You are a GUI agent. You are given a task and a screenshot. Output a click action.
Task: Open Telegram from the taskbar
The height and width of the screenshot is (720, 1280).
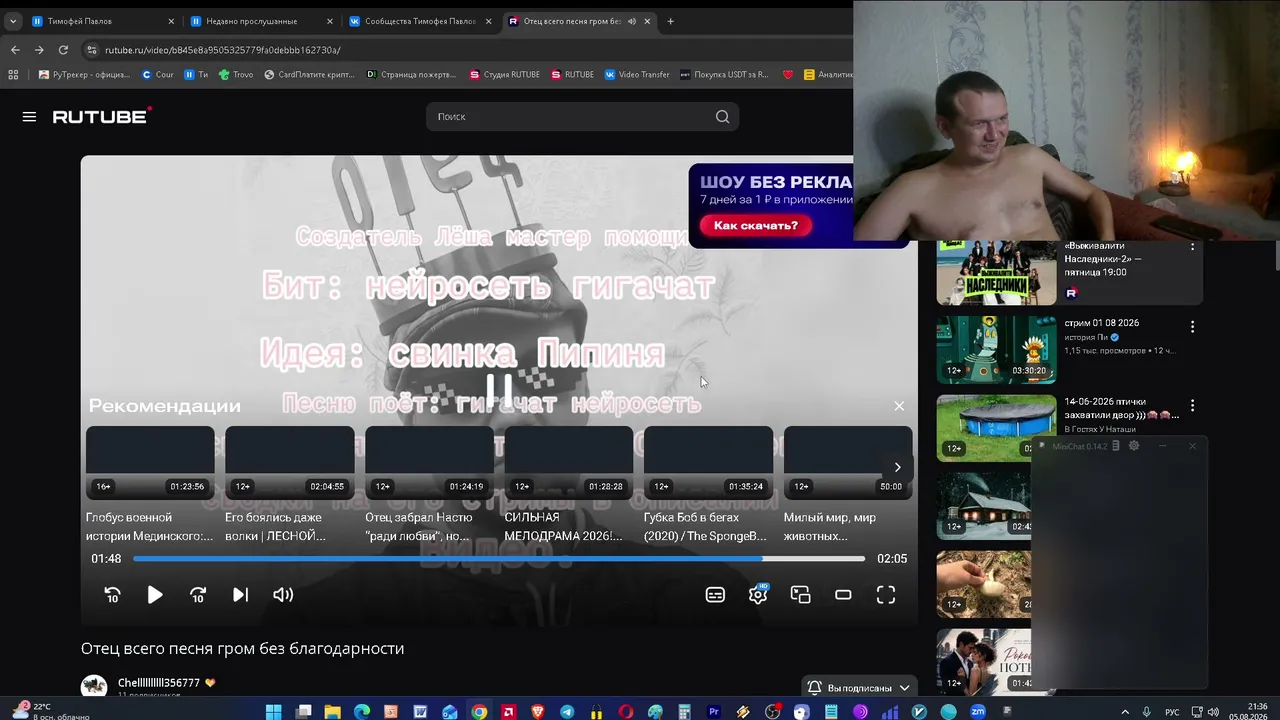point(567,712)
